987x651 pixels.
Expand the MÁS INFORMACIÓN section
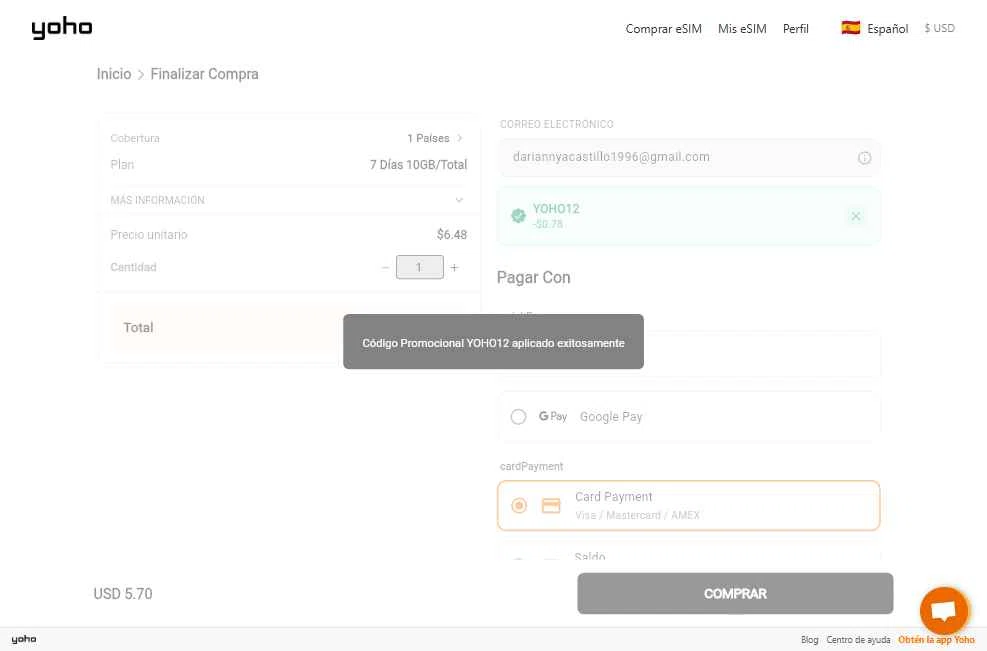289,200
